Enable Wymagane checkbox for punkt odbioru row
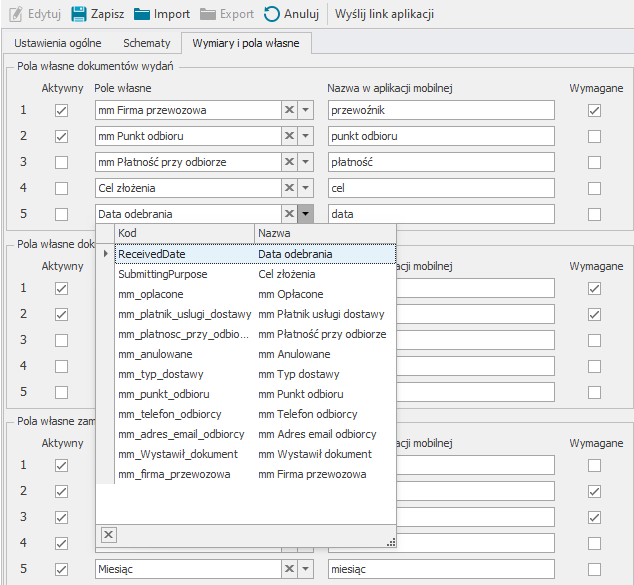Screen dimensions: 634x585 595,136
